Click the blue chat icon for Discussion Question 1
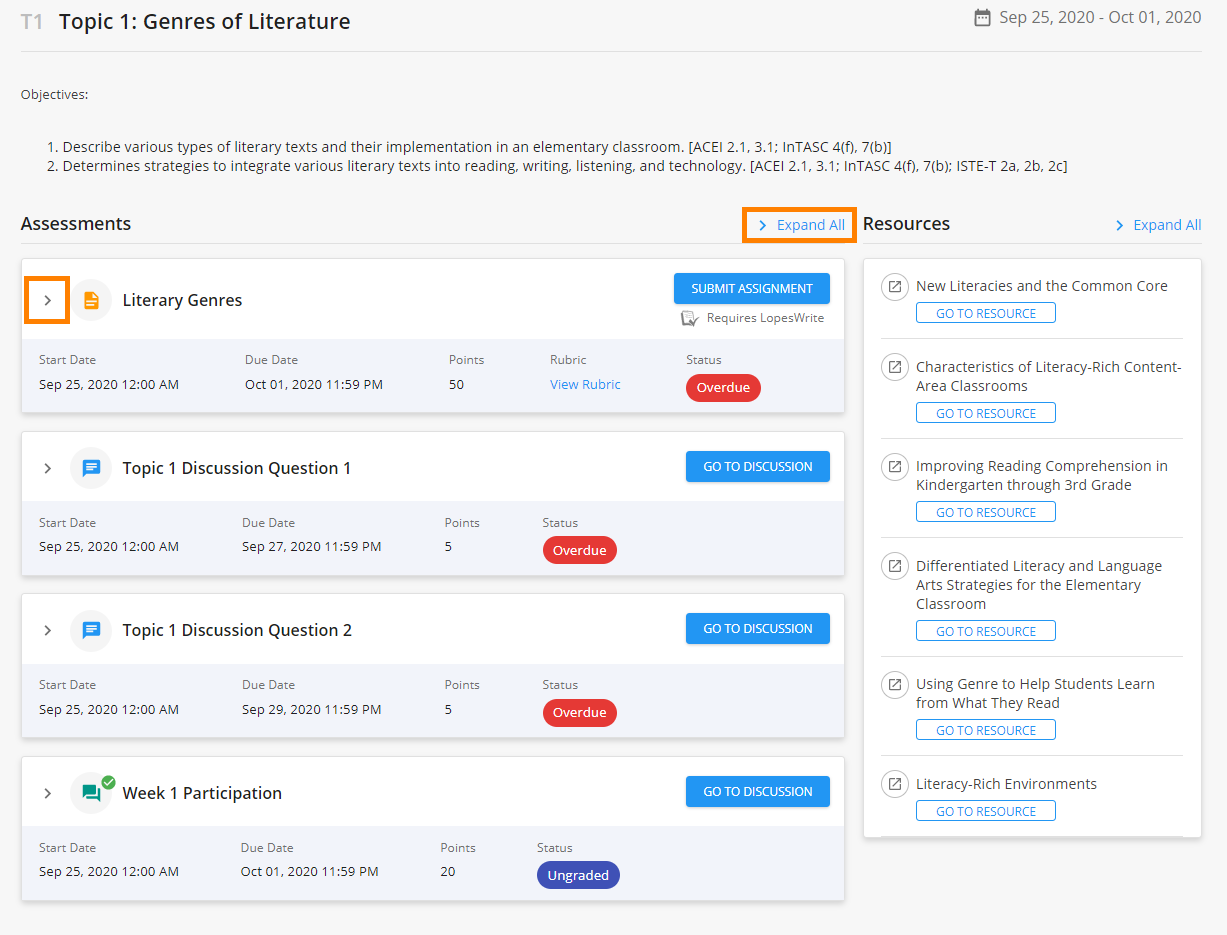Screen dimensions: 1227x935 tap(91, 468)
